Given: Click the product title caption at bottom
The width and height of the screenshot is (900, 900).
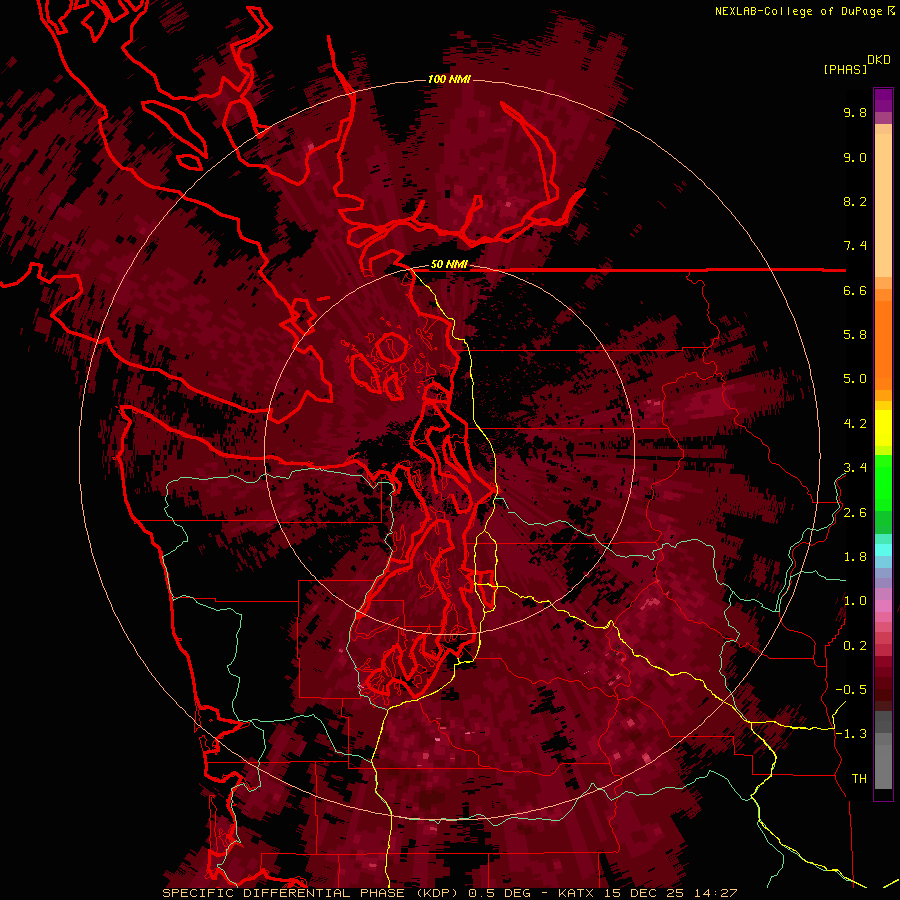Looking at the screenshot, I should (449, 893).
